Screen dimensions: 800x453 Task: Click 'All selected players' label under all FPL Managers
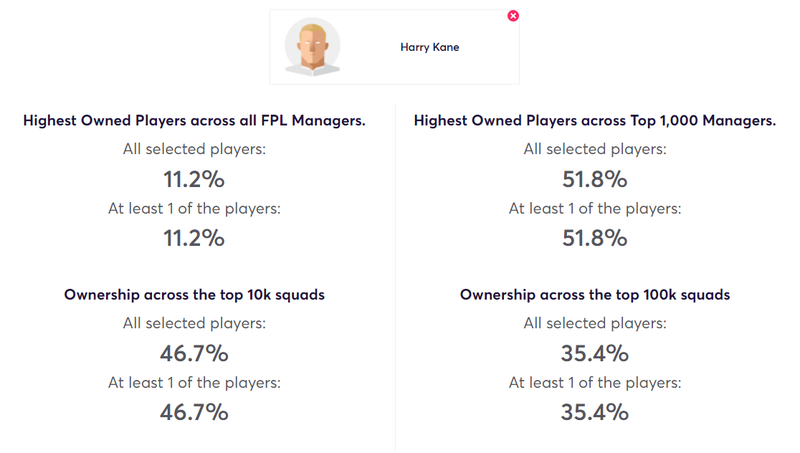(x=194, y=149)
